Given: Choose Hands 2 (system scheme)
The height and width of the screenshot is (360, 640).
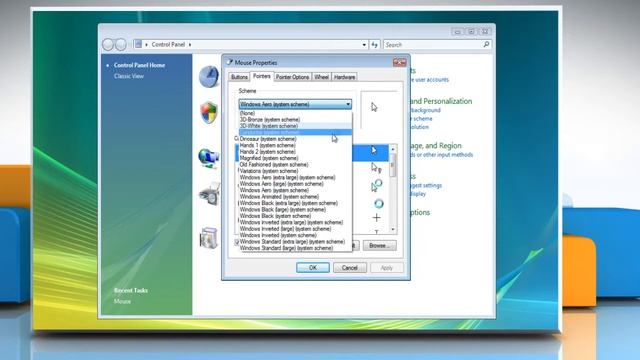Looking at the screenshot, I should click(x=295, y=152).
